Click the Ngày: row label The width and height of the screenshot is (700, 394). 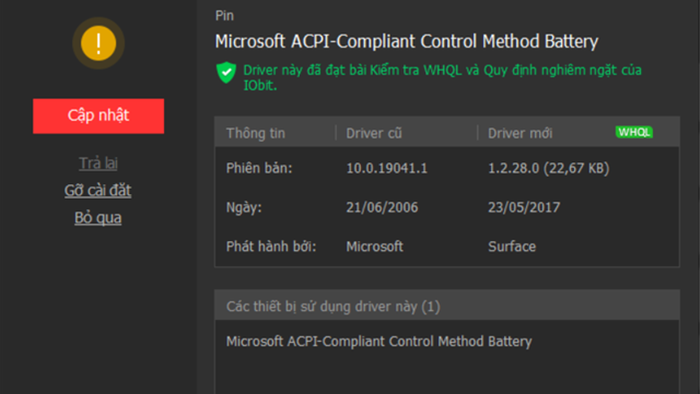244,207
